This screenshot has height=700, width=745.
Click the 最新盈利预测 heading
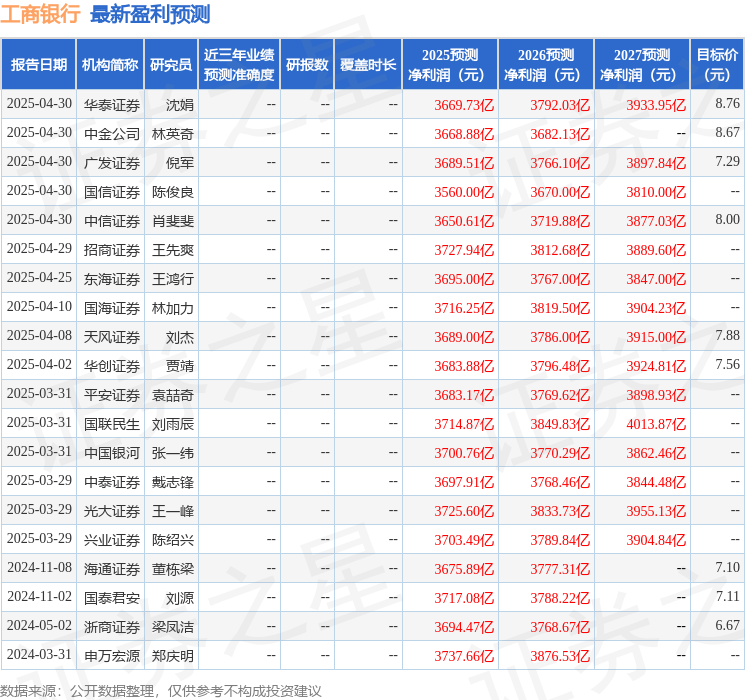150,14
